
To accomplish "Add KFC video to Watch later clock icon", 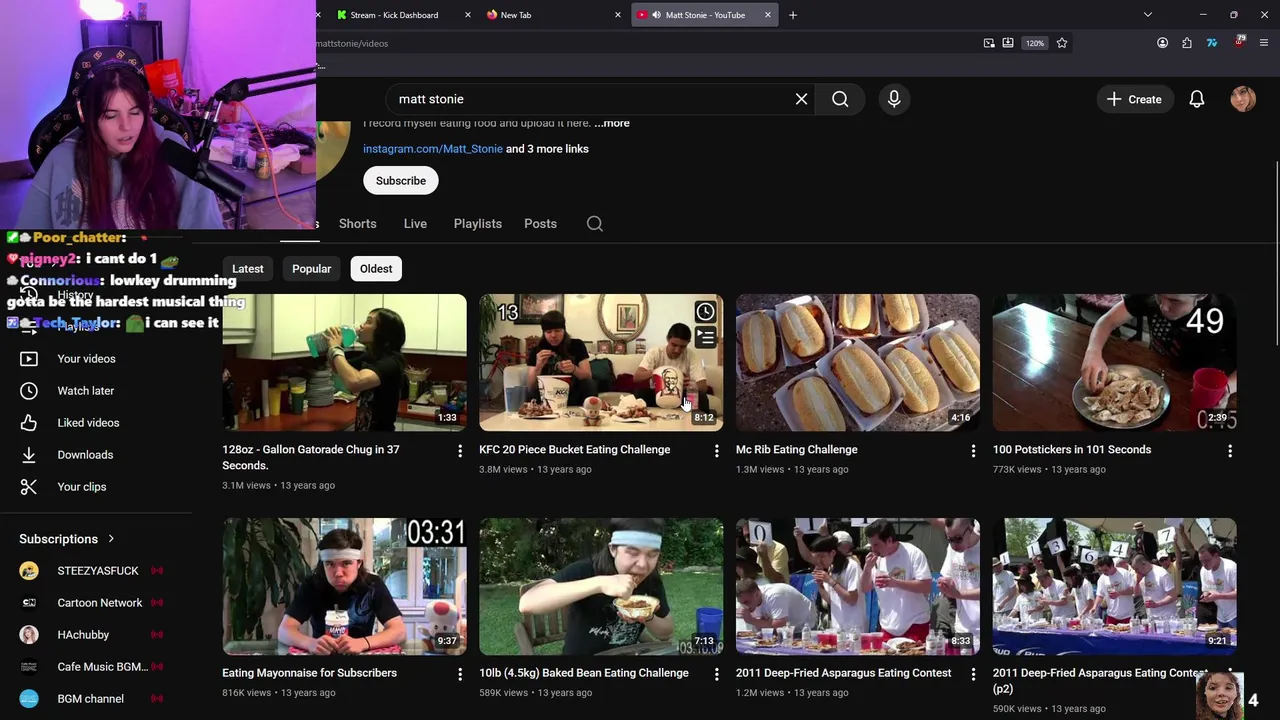I will [x=705, y=312].
